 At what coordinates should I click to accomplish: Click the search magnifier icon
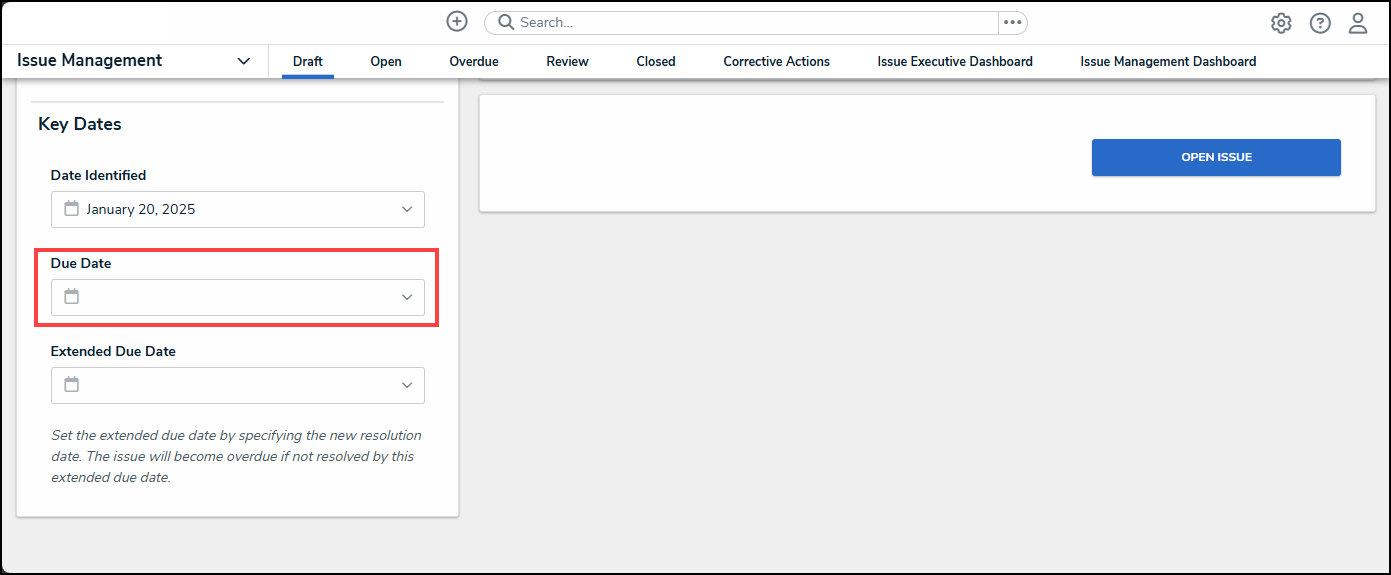click(x=506, y=22)
